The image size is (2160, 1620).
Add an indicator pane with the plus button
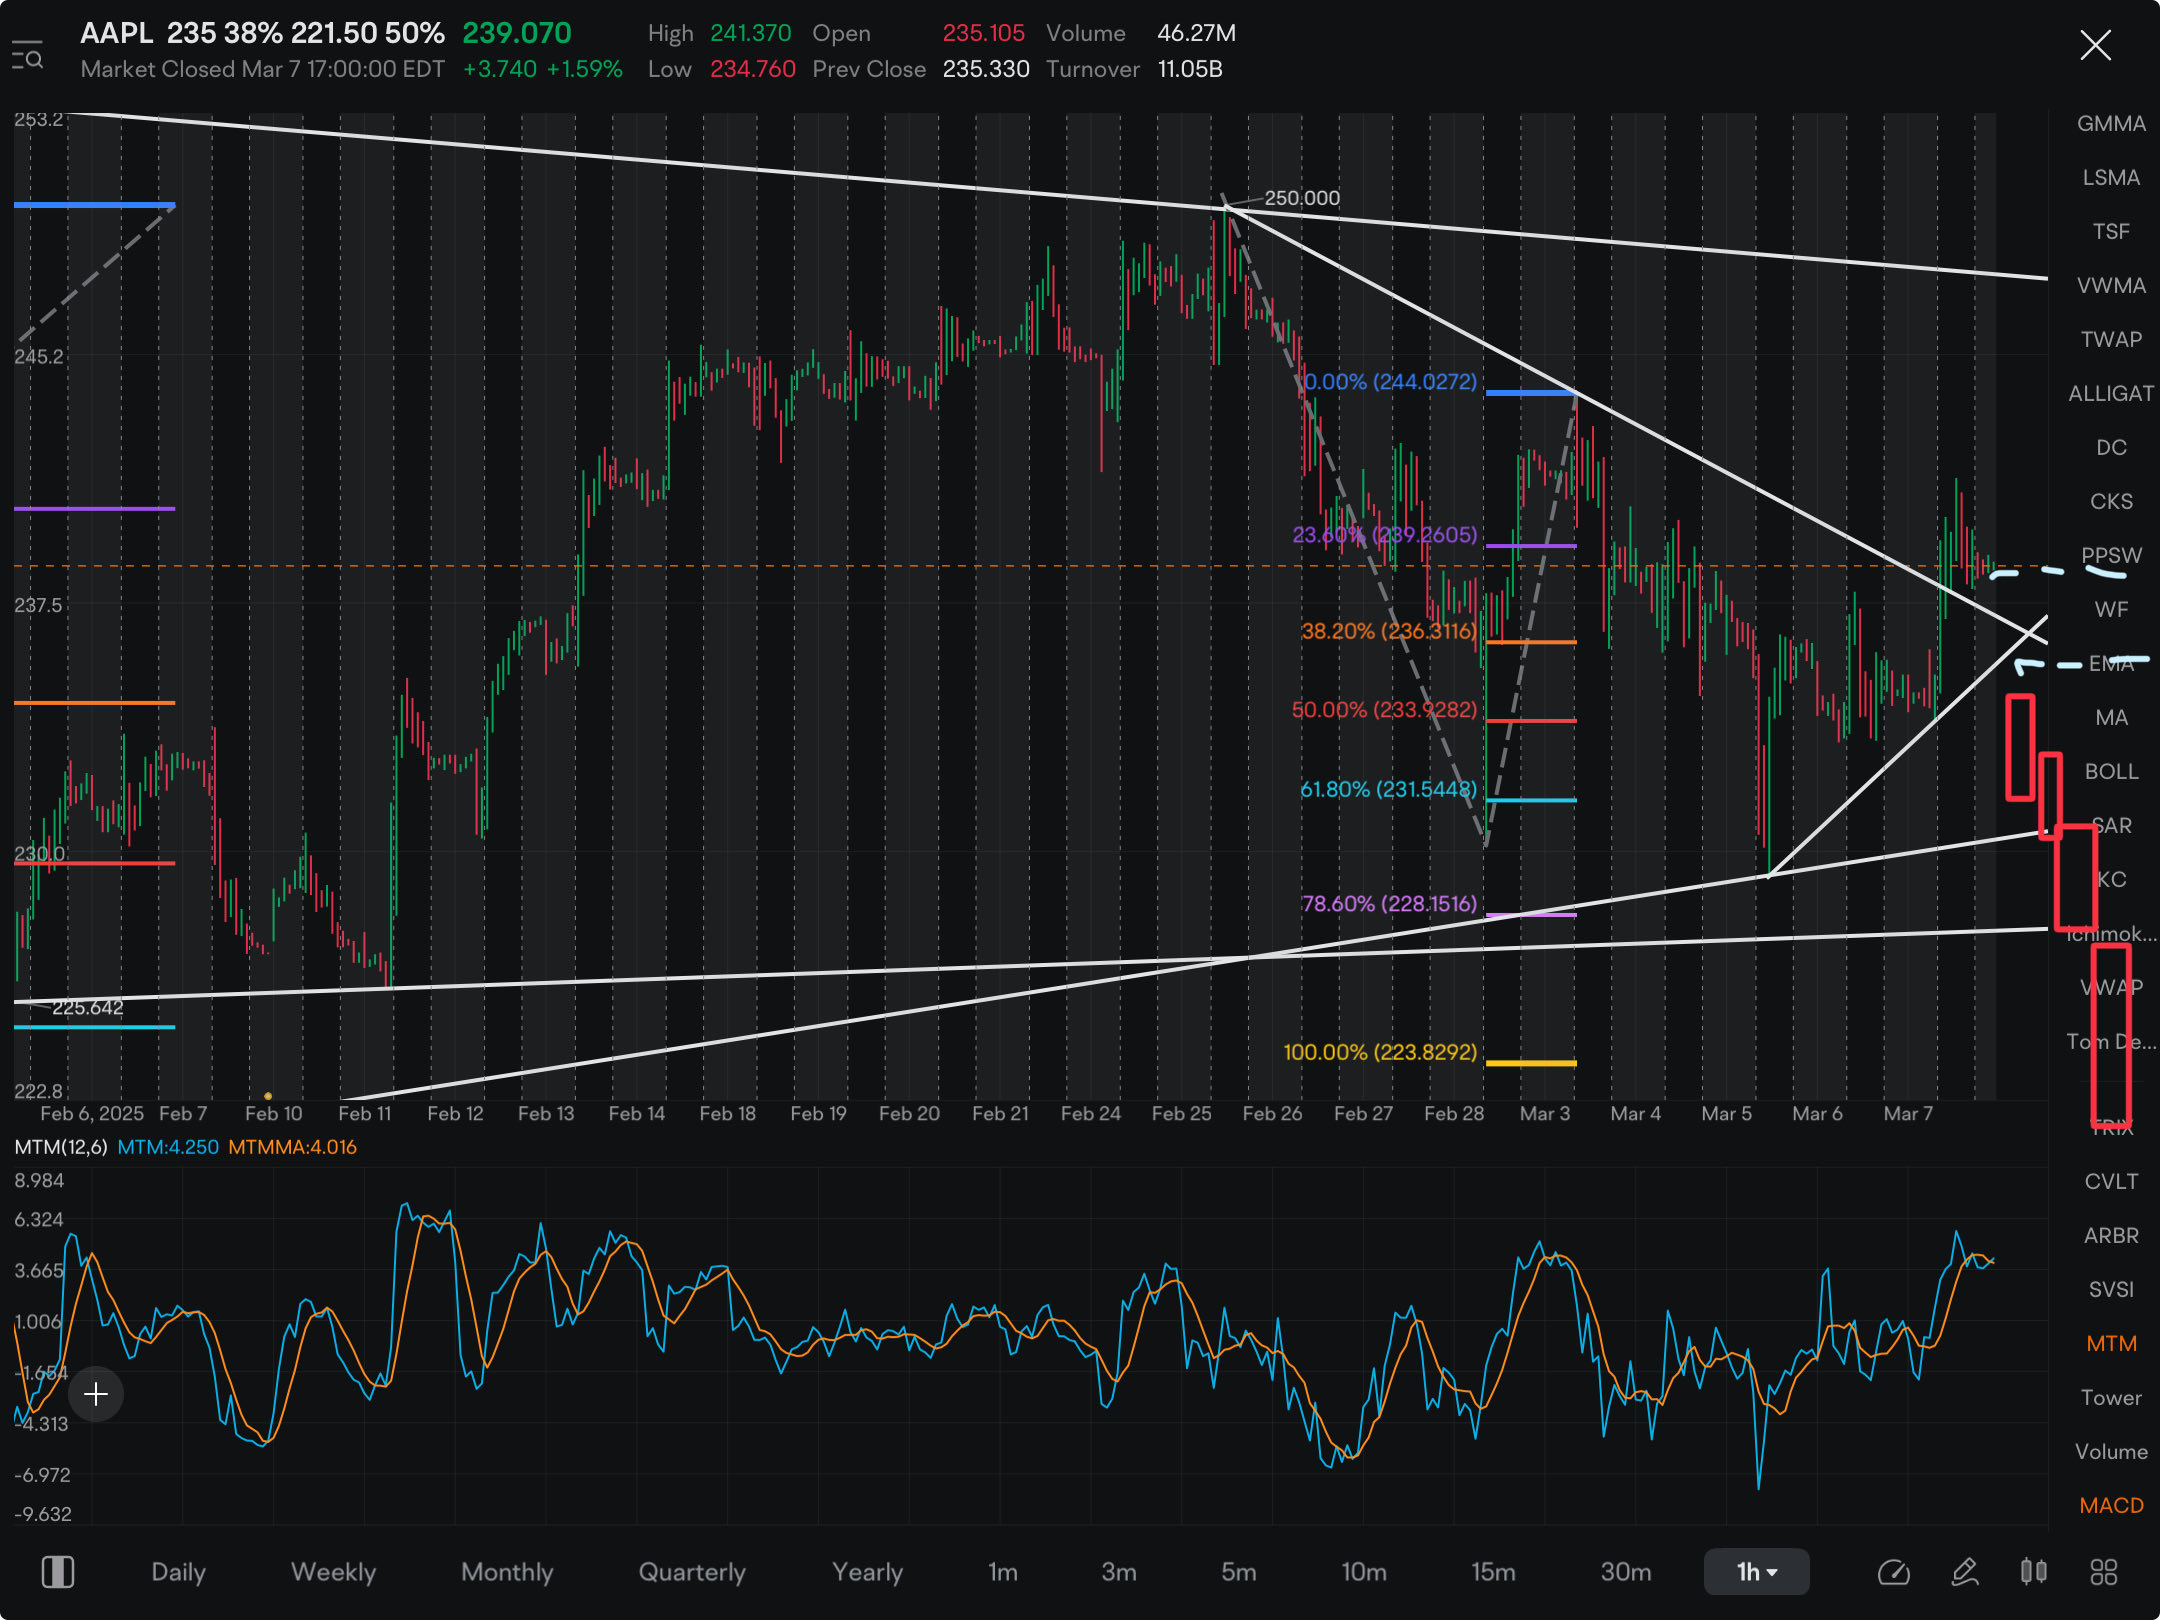[x=96, y=1394]
